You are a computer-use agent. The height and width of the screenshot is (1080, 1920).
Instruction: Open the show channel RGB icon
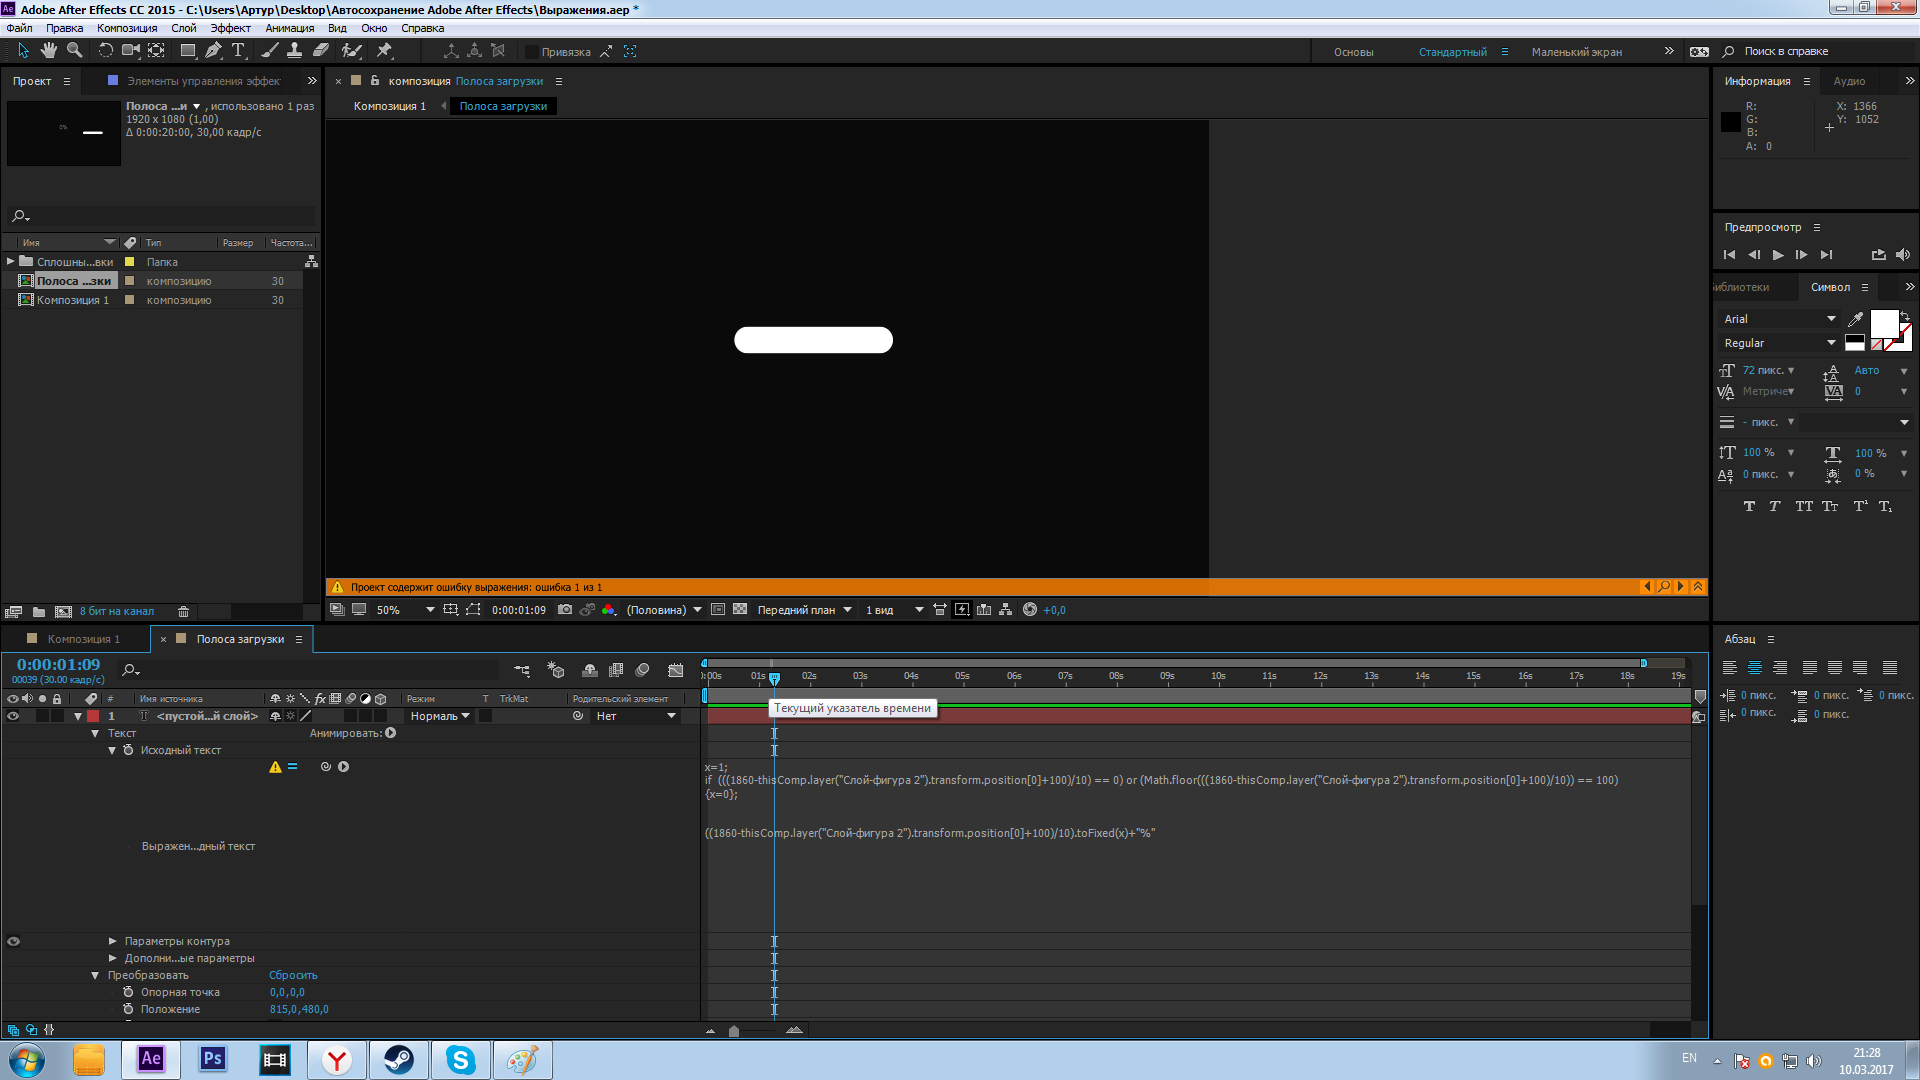608,610
